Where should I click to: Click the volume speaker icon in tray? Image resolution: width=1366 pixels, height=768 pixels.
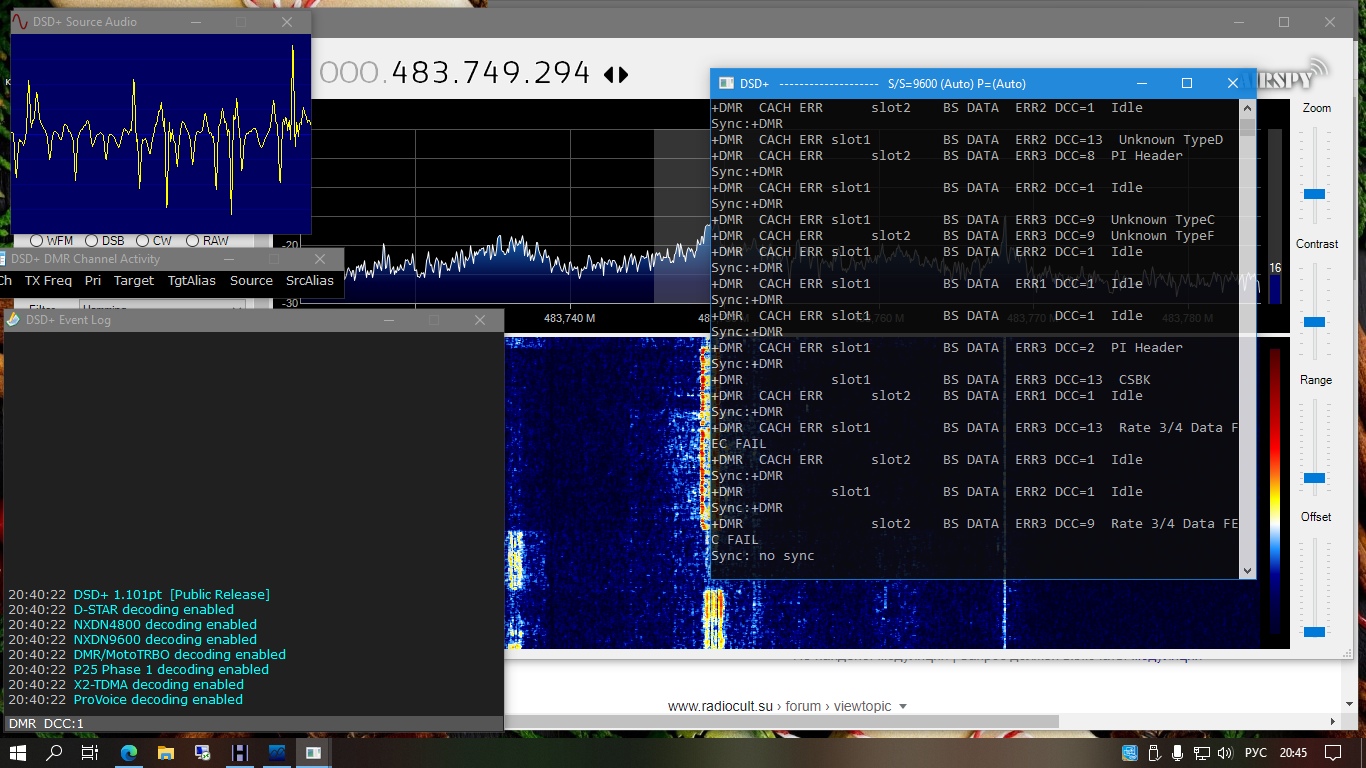coord(1225,753)
